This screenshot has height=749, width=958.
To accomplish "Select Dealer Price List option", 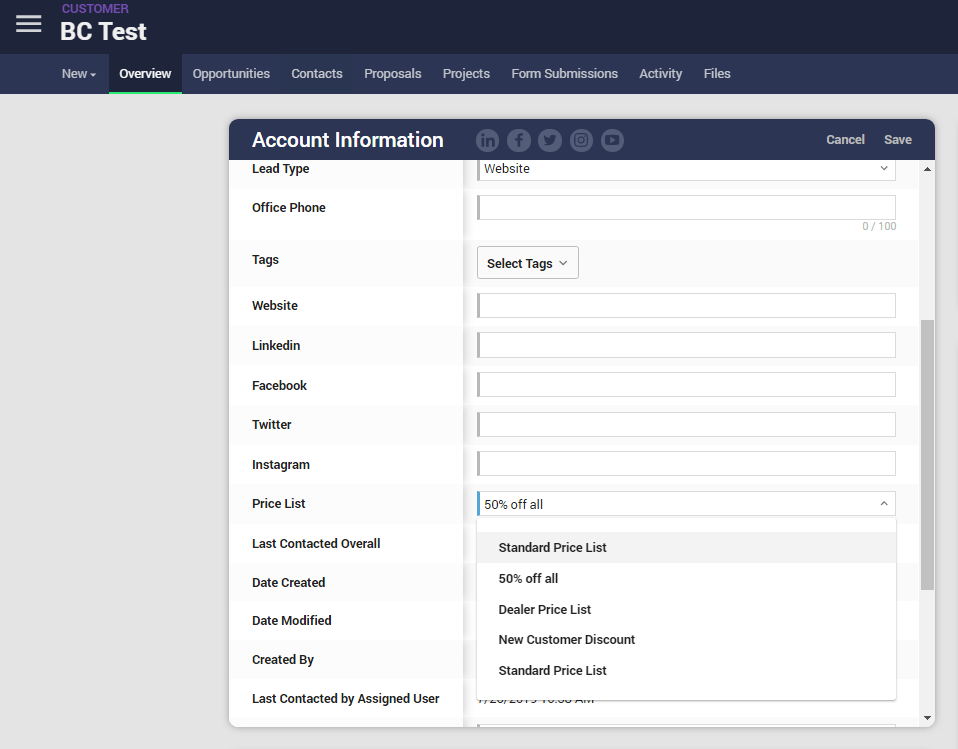I will (686, 610).
